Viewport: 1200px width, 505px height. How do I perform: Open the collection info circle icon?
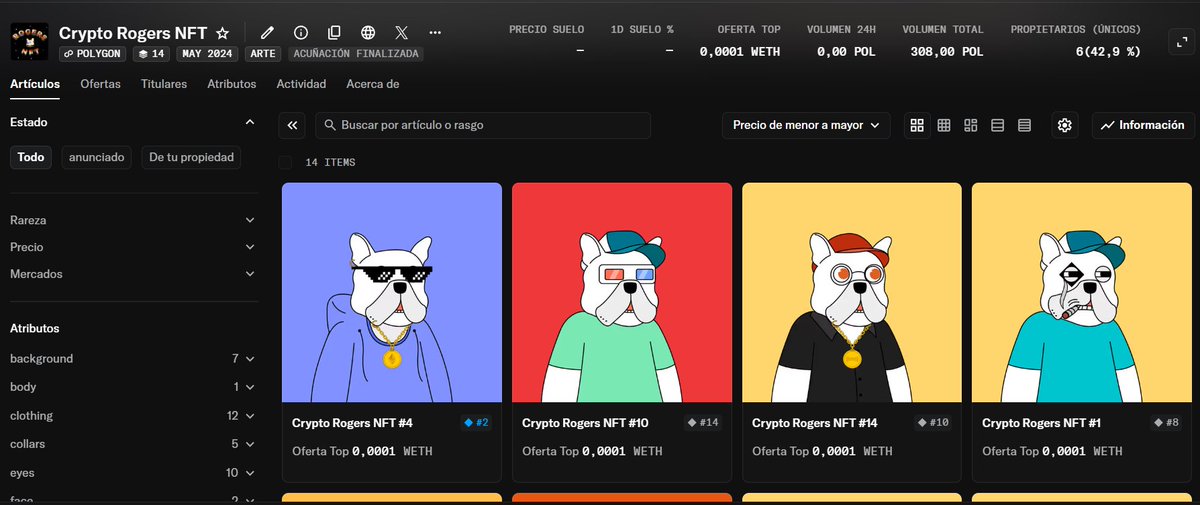pos(301,33)
